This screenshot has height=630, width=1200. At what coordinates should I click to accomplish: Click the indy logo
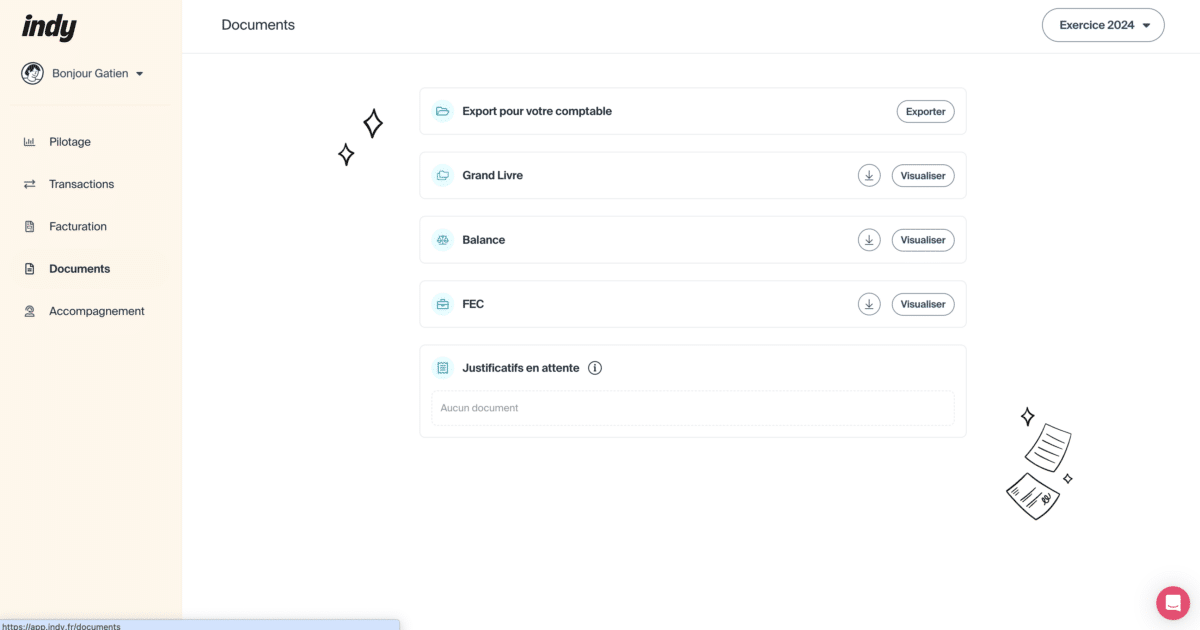[48, 26]
